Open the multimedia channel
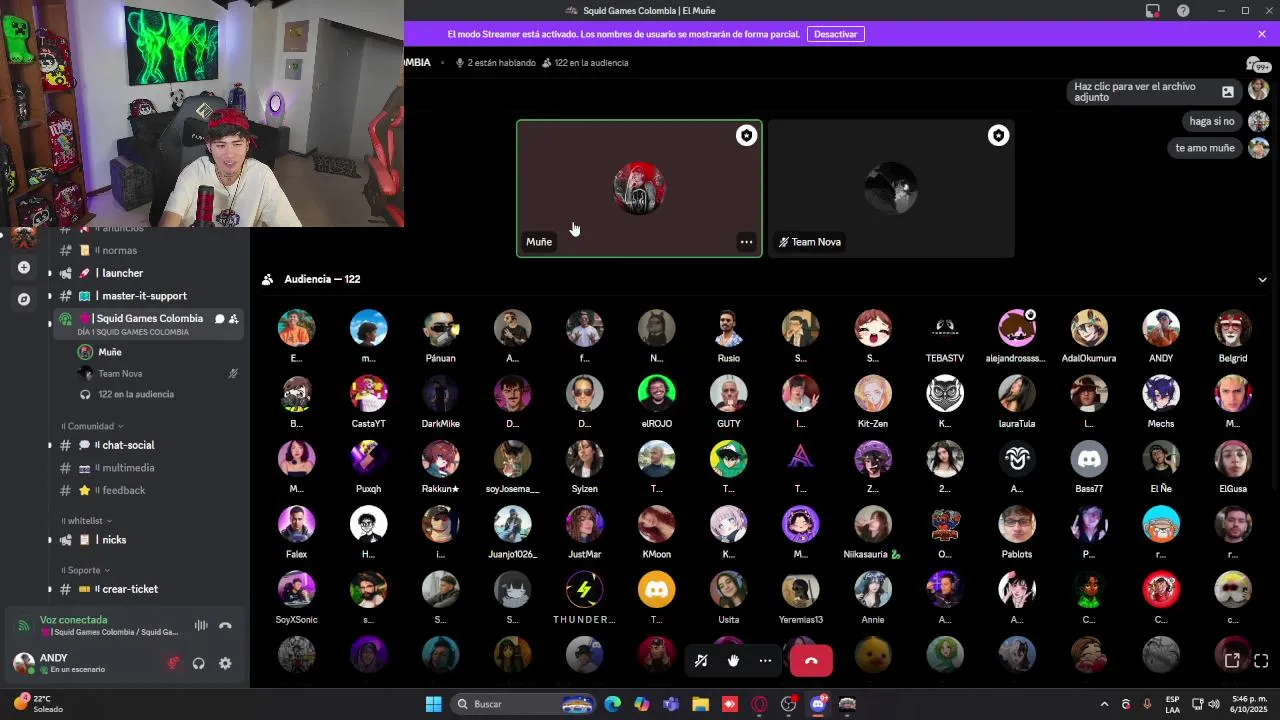 pyautogui.click(x=127, y=468)
